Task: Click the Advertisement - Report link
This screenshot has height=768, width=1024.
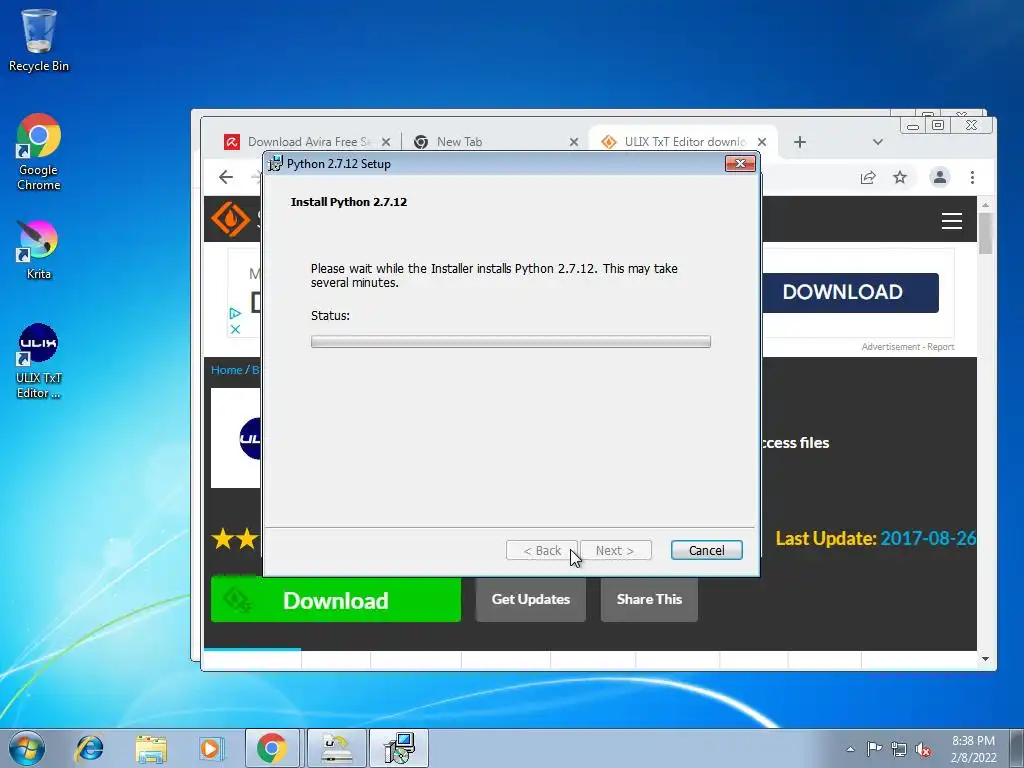Action: click(908, 347)
